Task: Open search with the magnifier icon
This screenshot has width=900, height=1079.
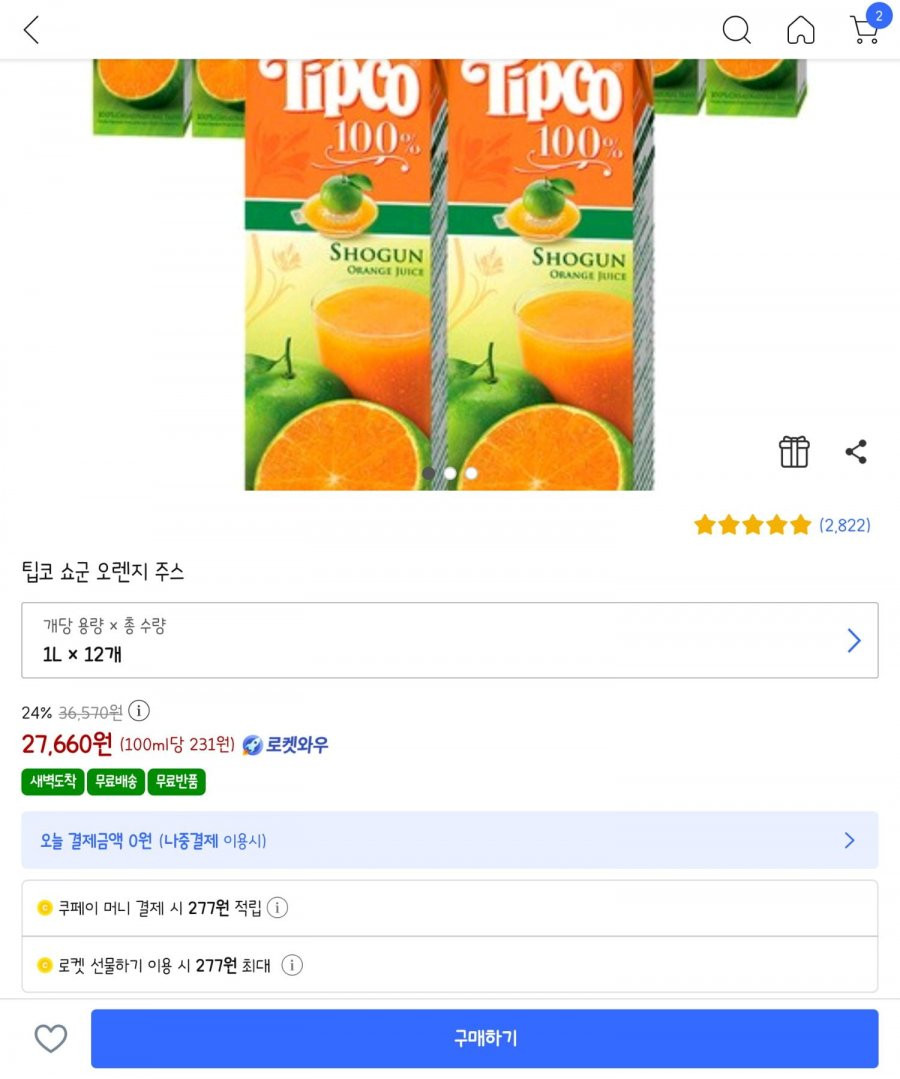Action: (736, 30)
